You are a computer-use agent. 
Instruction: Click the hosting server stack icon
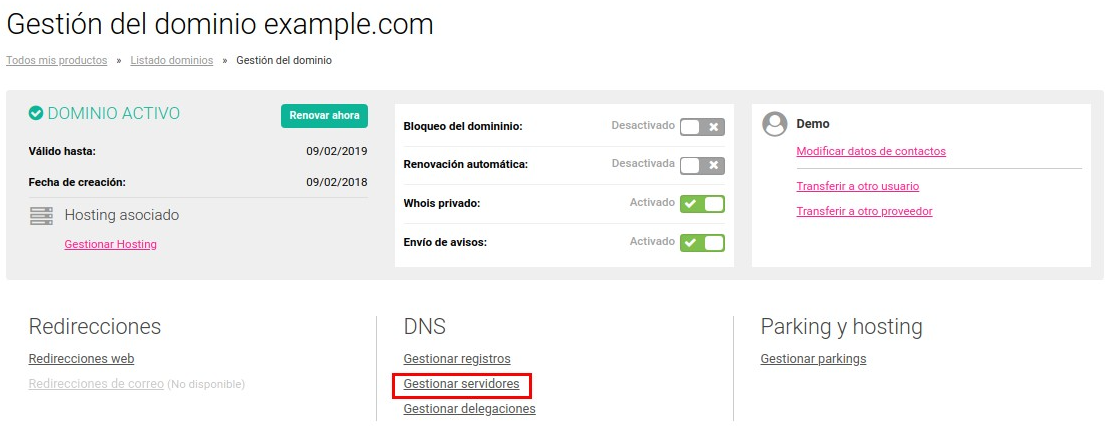(41, 215)
